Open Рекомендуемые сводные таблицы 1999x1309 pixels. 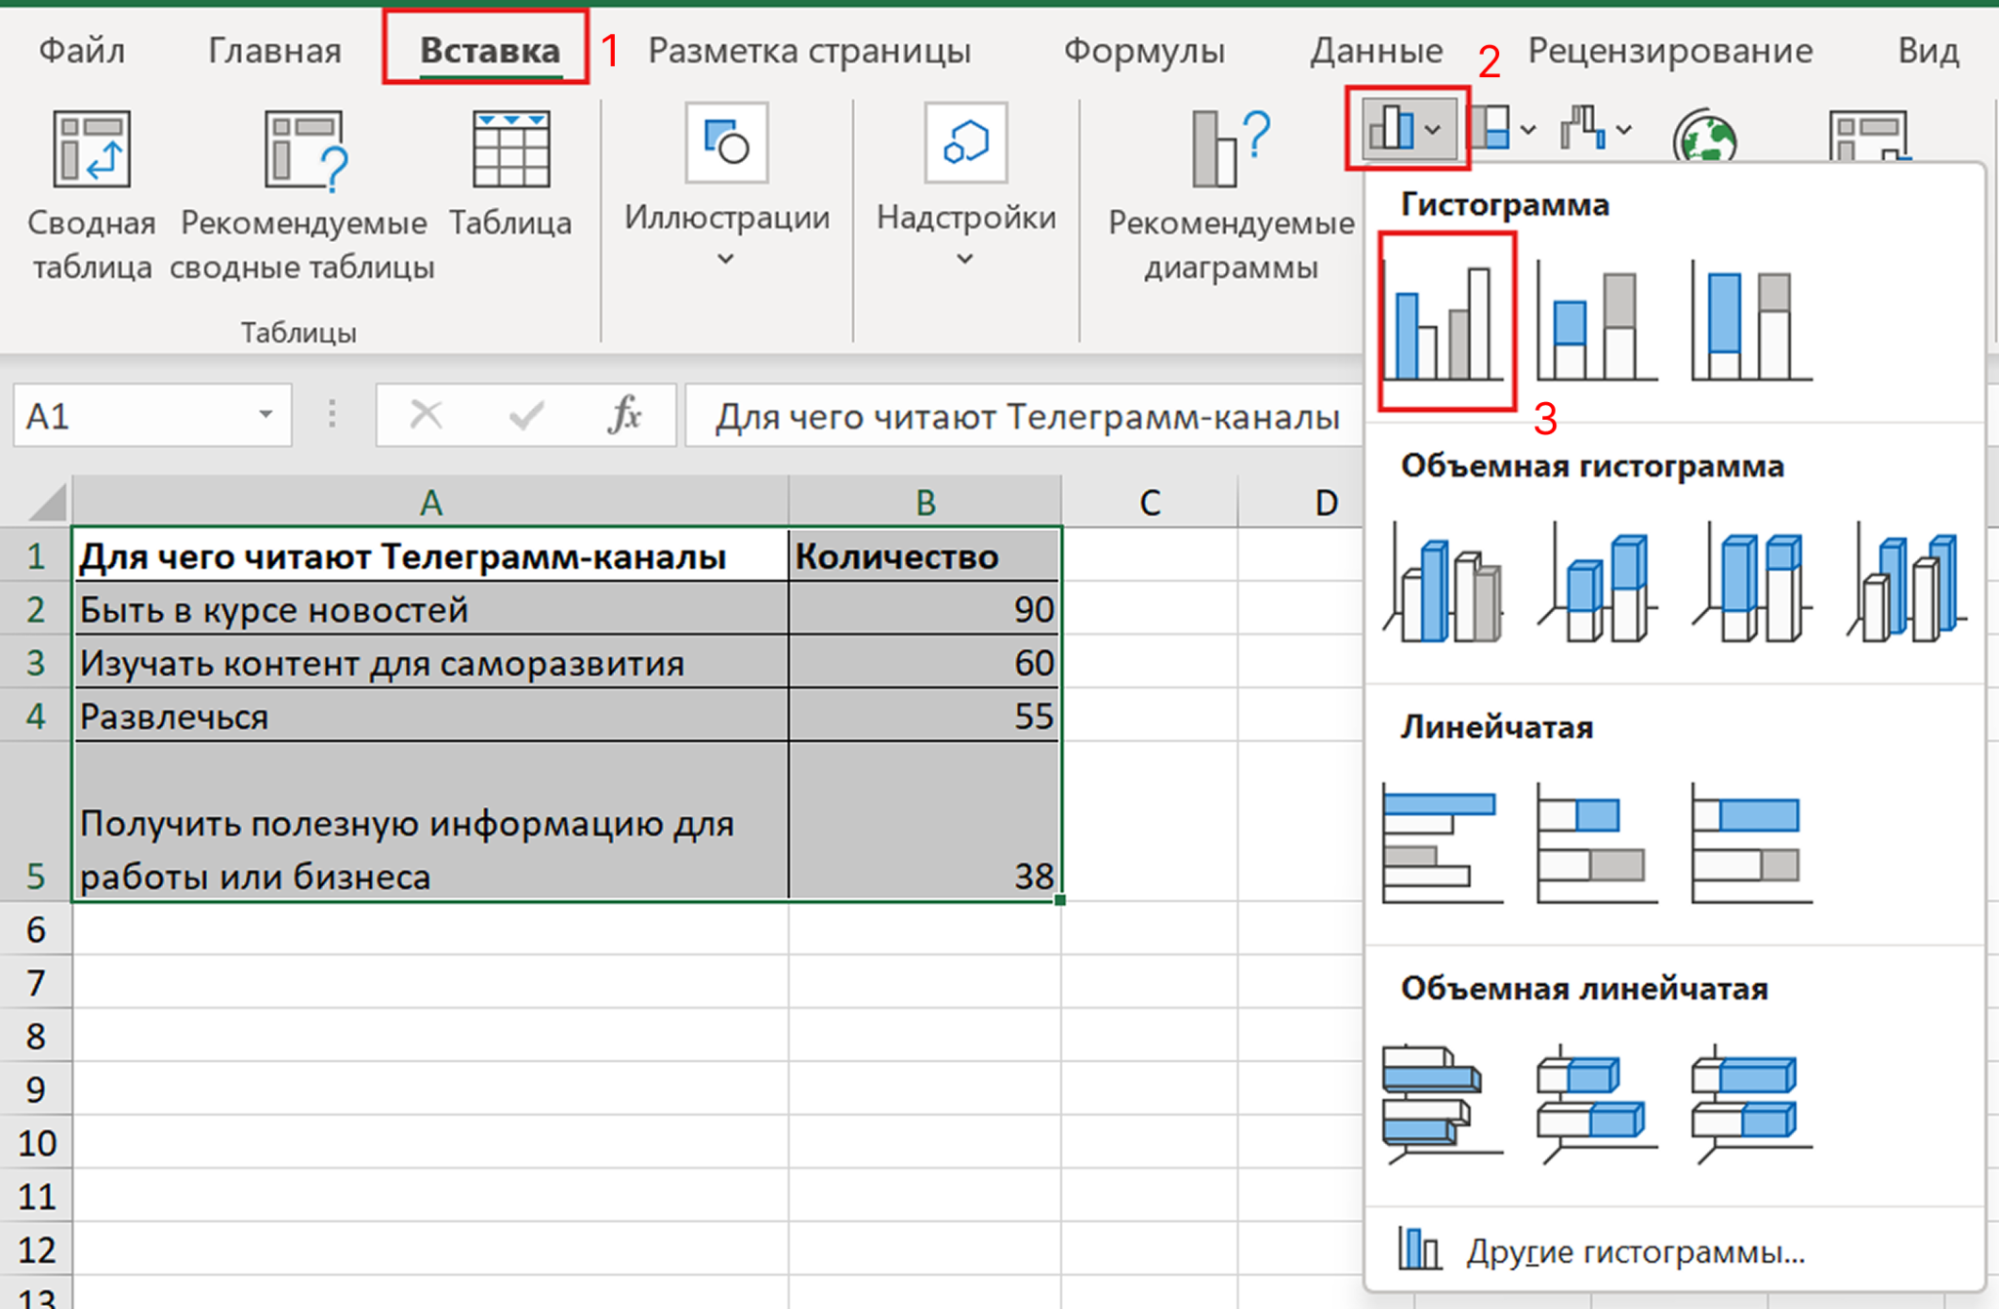304,150
